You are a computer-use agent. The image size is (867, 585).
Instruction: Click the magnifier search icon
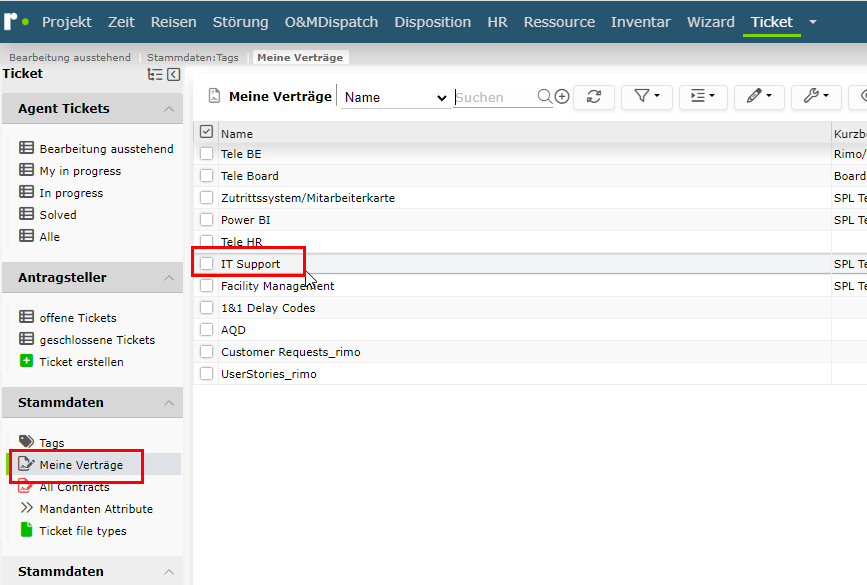[545, 96]
